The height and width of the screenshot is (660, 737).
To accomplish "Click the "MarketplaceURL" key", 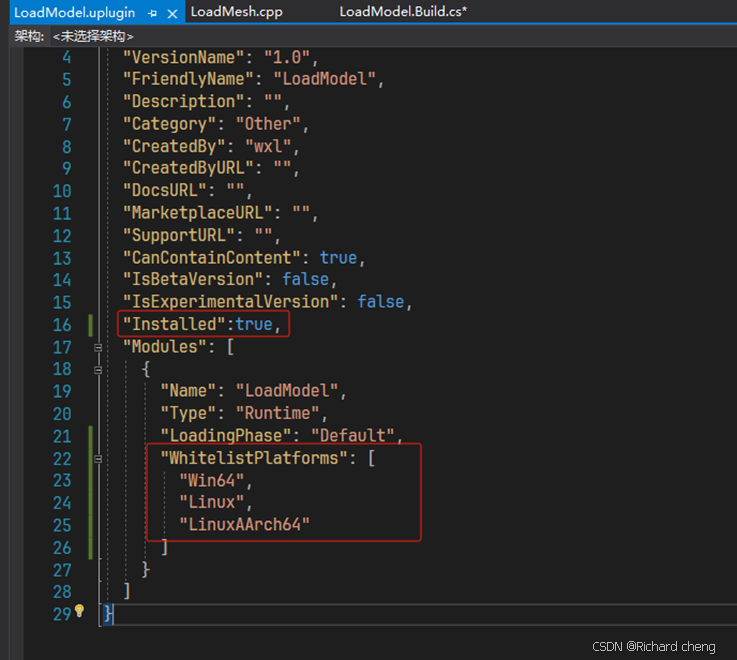I will pyautogui.click(x=197, y=213).
